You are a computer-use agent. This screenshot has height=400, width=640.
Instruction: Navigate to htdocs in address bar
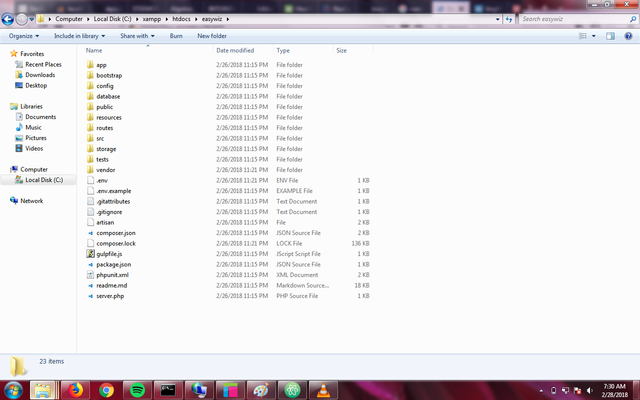(x=181, y=19)
